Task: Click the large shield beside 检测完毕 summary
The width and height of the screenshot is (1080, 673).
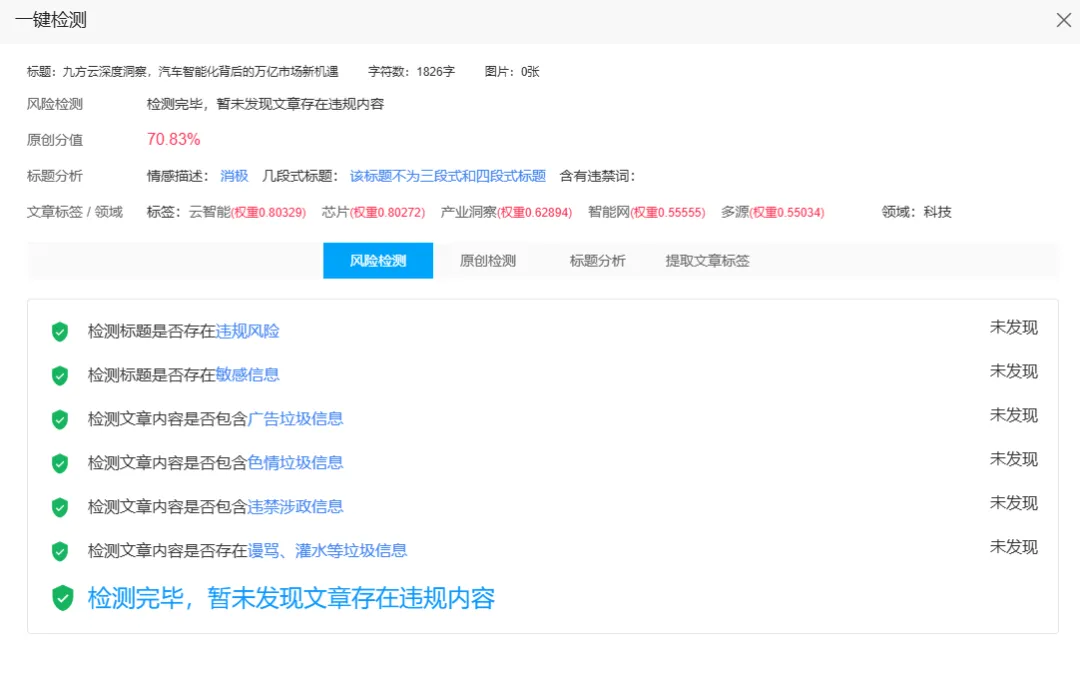Action: point(62,598)
